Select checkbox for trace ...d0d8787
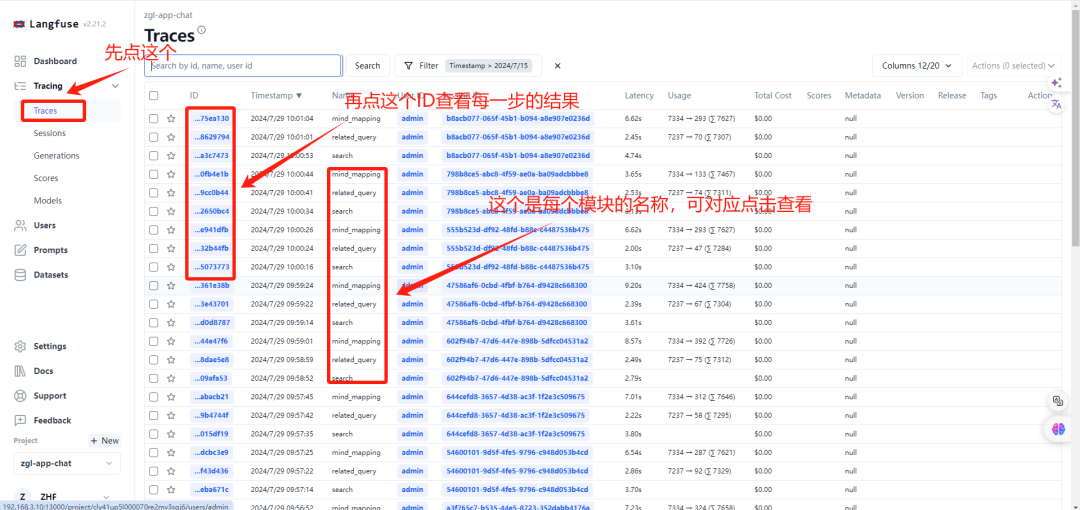This screenshot has width=1080, height=510. point(154,323)
